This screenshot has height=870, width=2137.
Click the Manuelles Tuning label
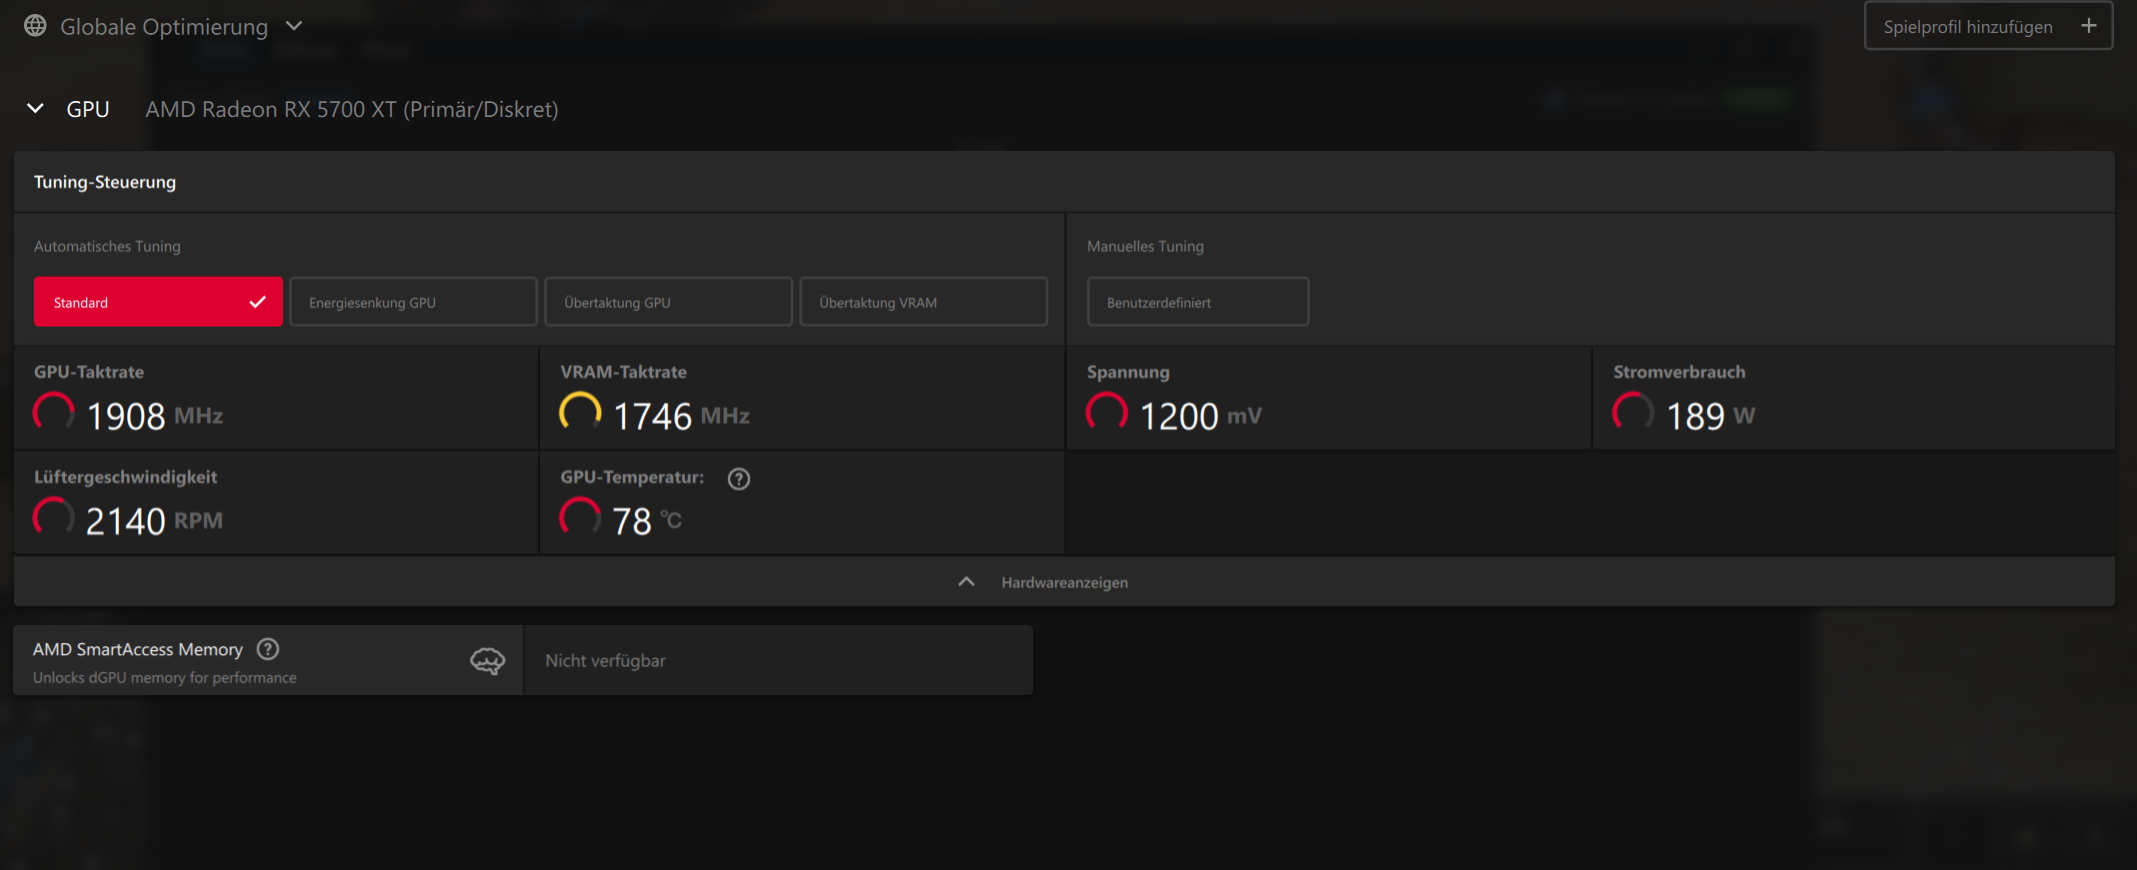1145,246
